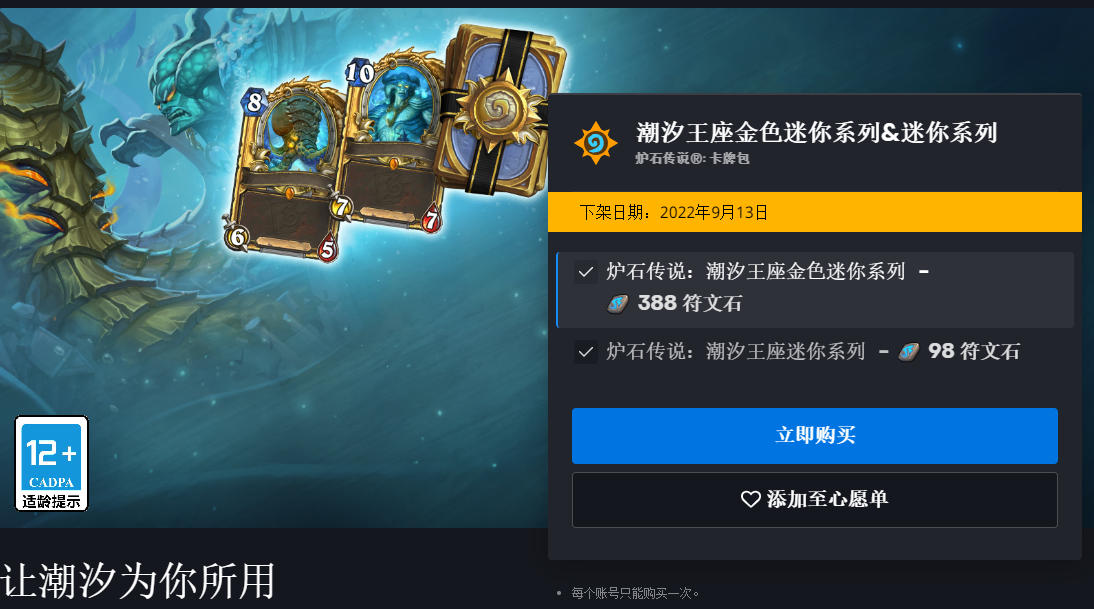Click the heart icon in the wishlist button
Viewport: 1094px width, 609px height.
pyautogui.click(x=751, y=499)
